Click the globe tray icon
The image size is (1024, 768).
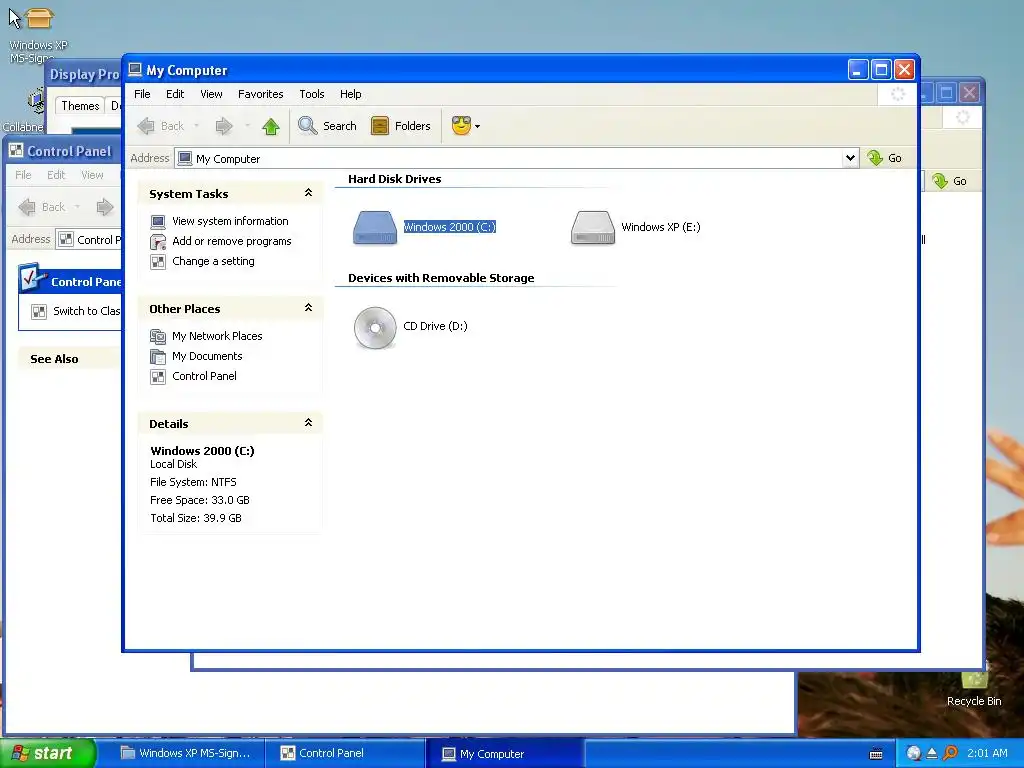pyautogui.click(x=914, y=753)
